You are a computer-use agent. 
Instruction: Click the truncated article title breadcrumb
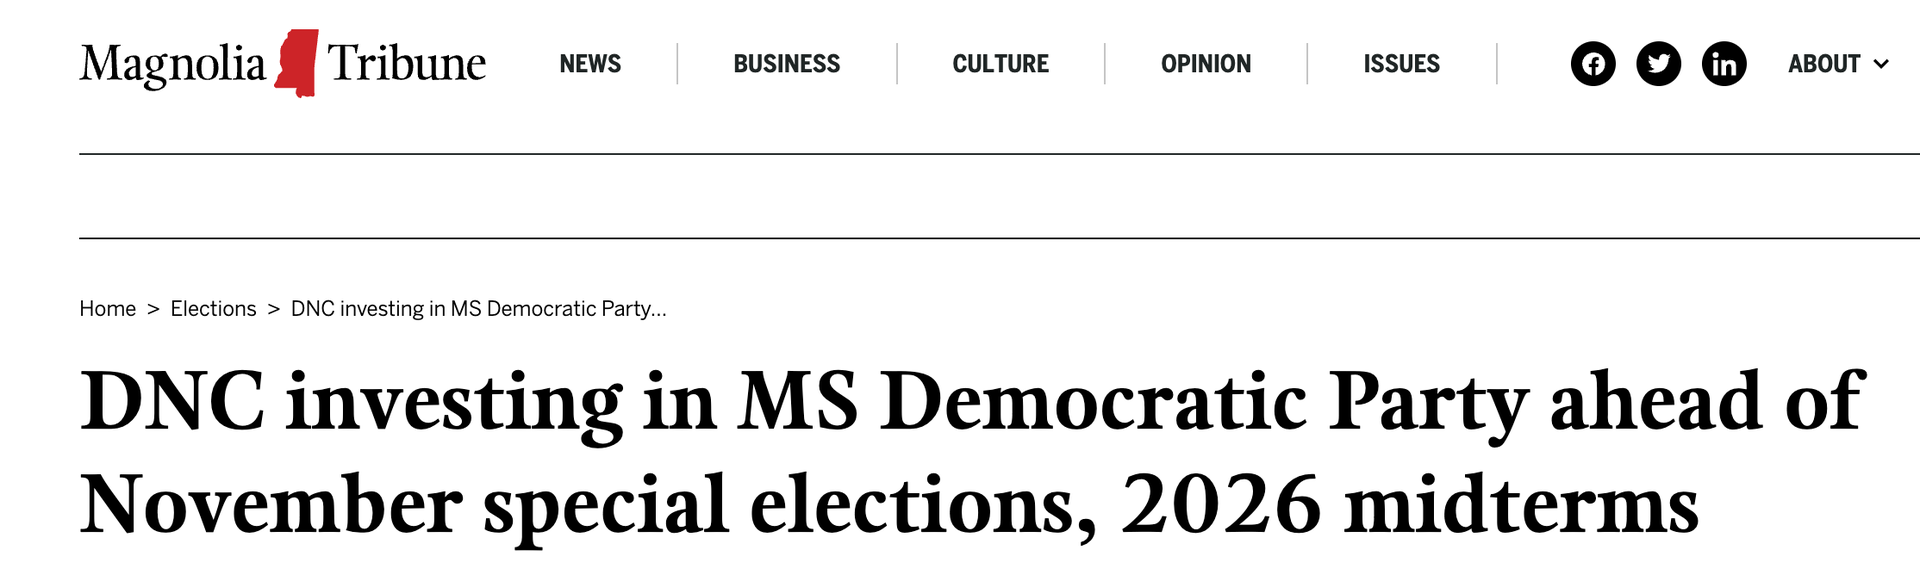pyautogui.click(x=478, y=309)
